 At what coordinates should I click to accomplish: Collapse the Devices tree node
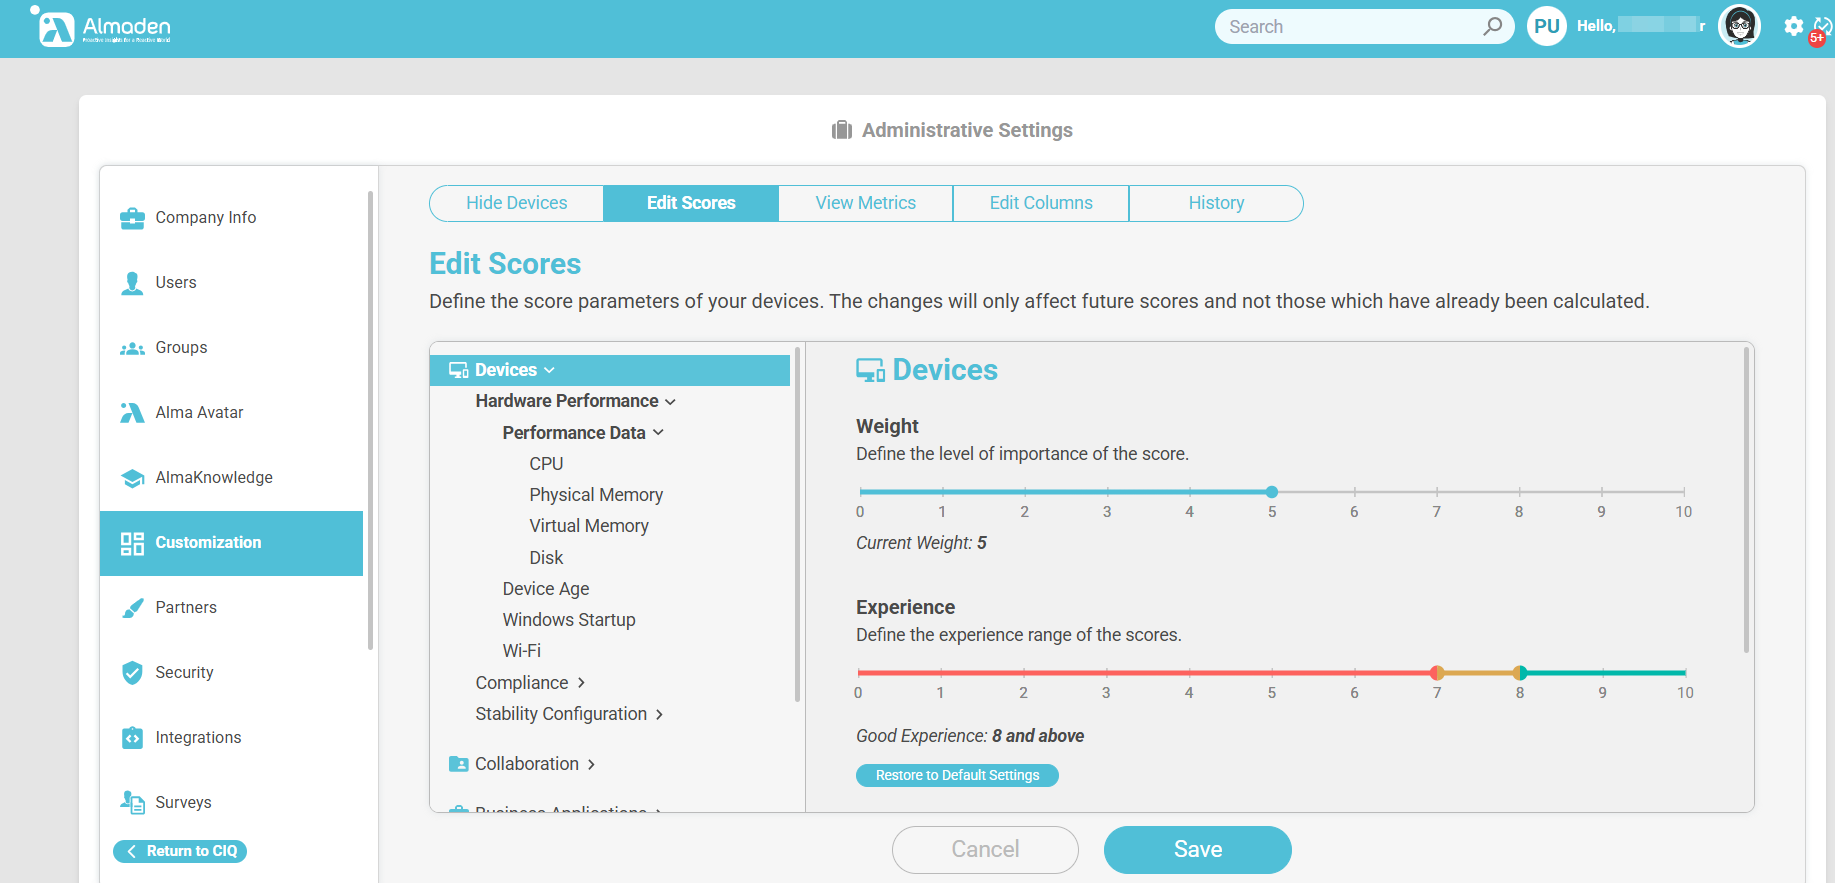549,370
